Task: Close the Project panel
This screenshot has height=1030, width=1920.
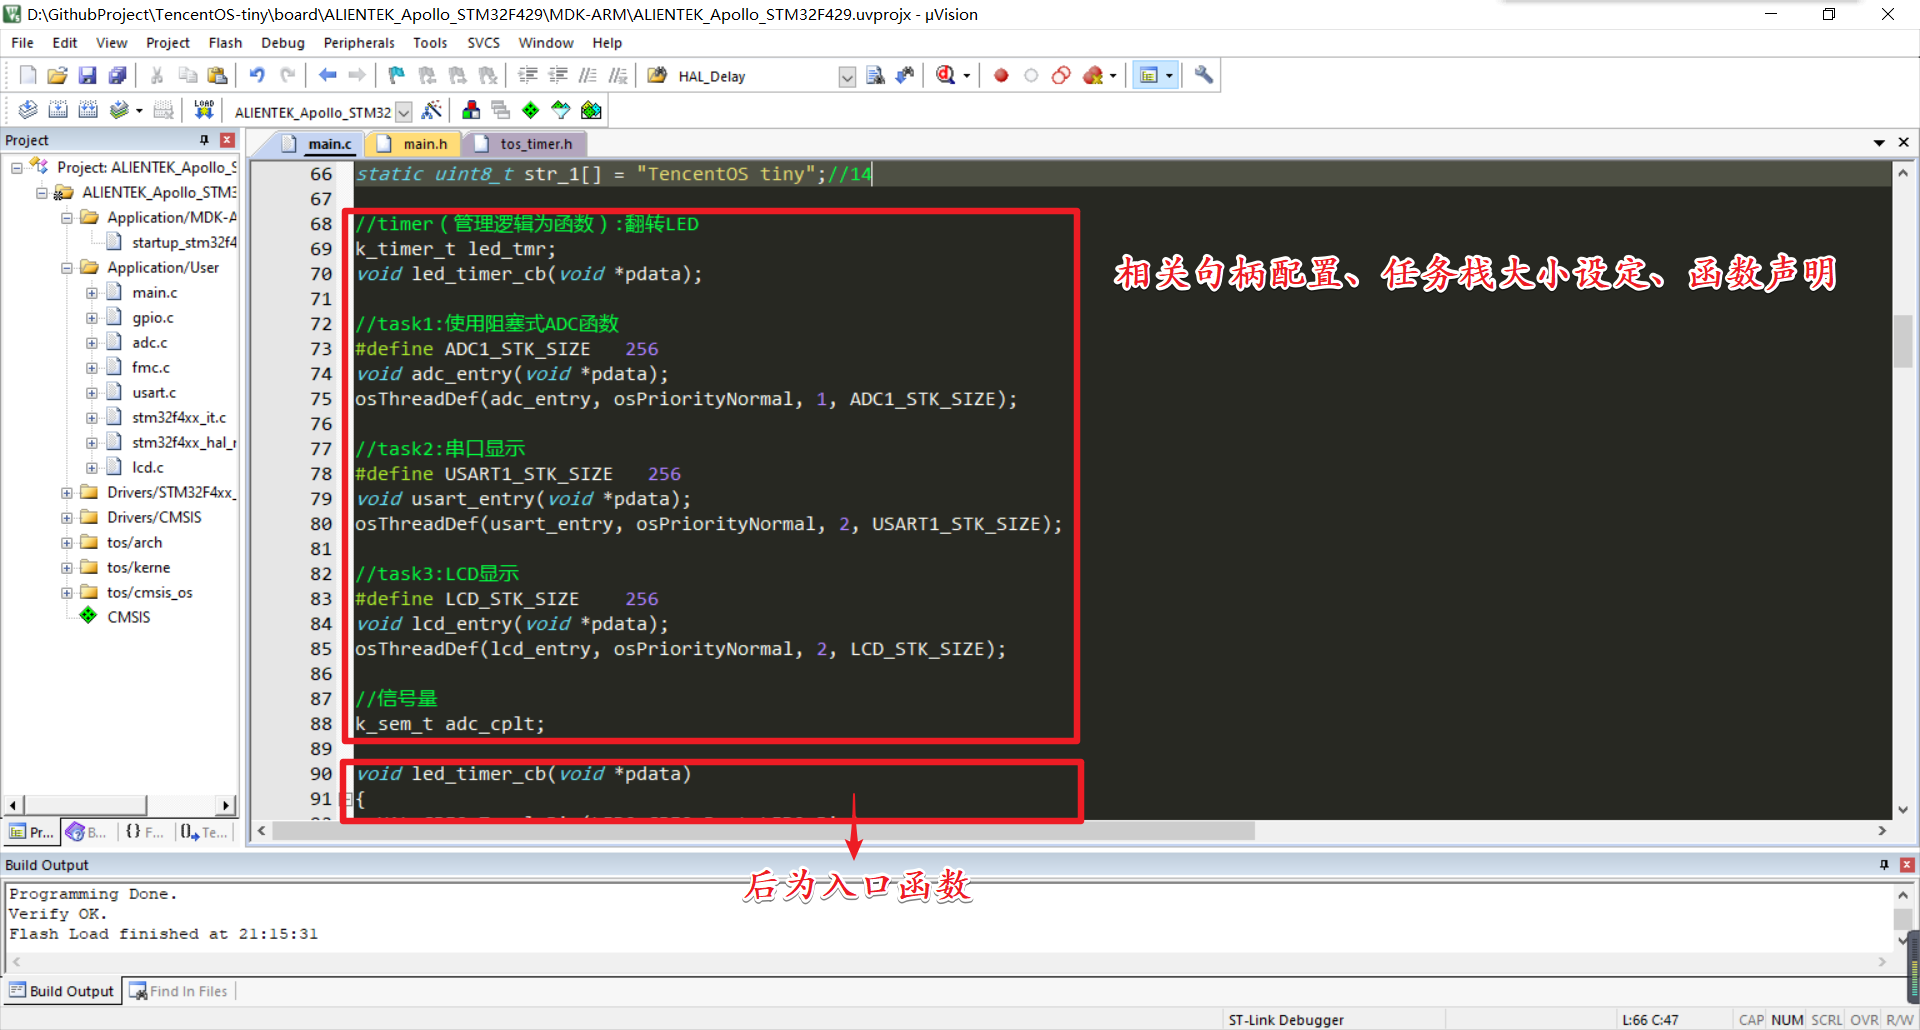Action: [x=228, y=140]
